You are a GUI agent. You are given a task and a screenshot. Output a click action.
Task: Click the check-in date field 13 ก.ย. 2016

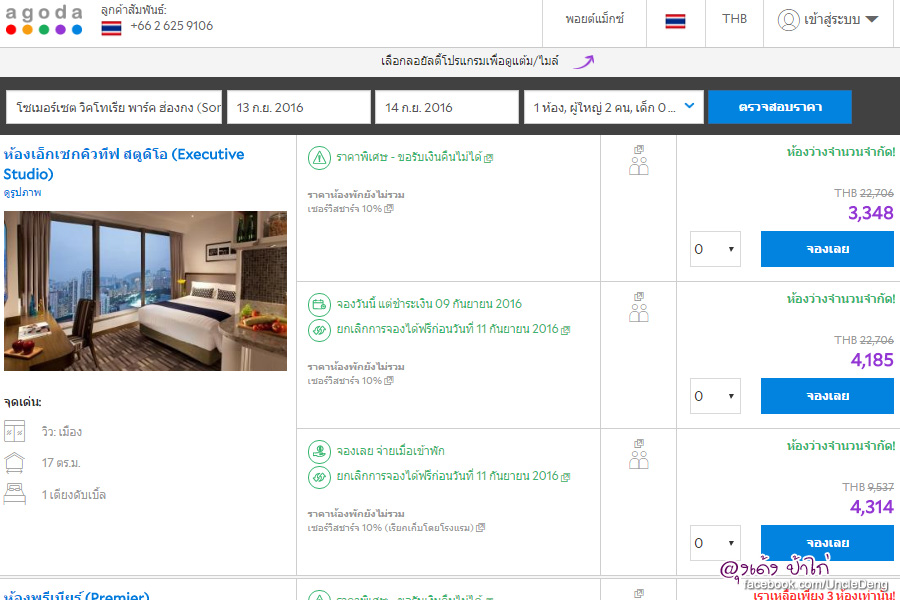pos(297,107)
